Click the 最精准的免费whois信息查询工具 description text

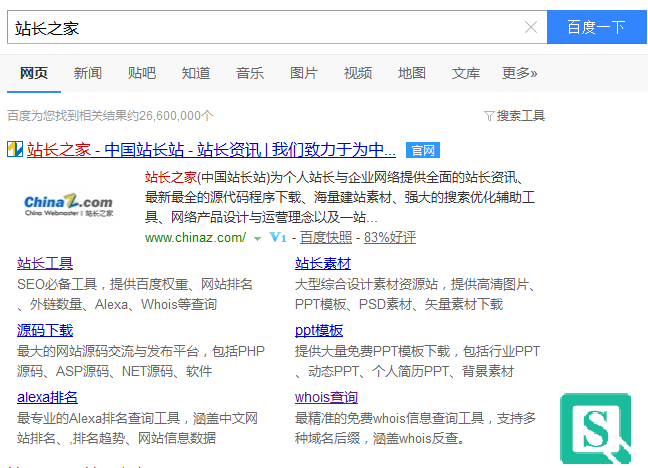coord(415,428)
